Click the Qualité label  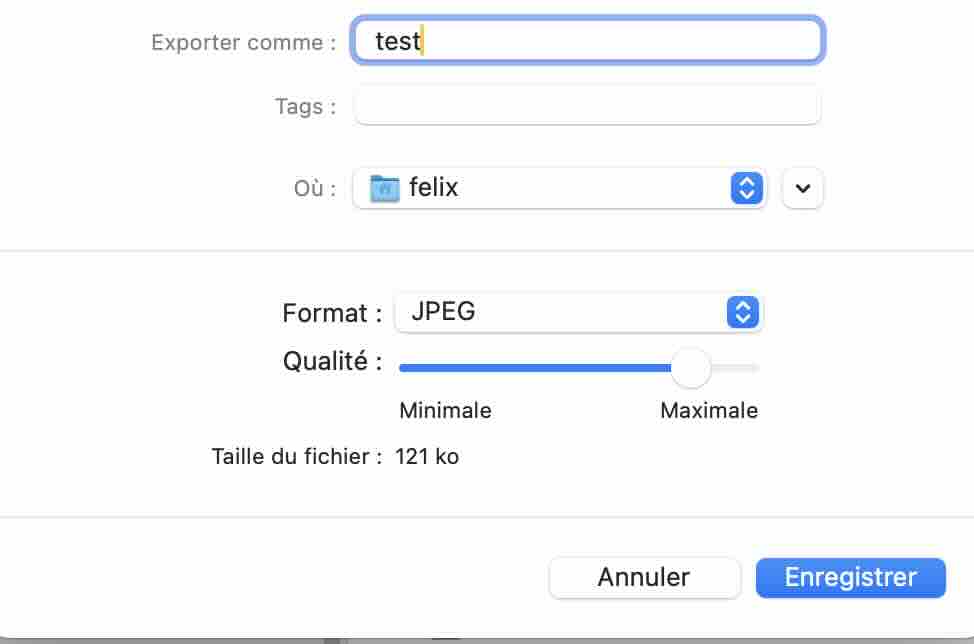(x=332, y=361)
